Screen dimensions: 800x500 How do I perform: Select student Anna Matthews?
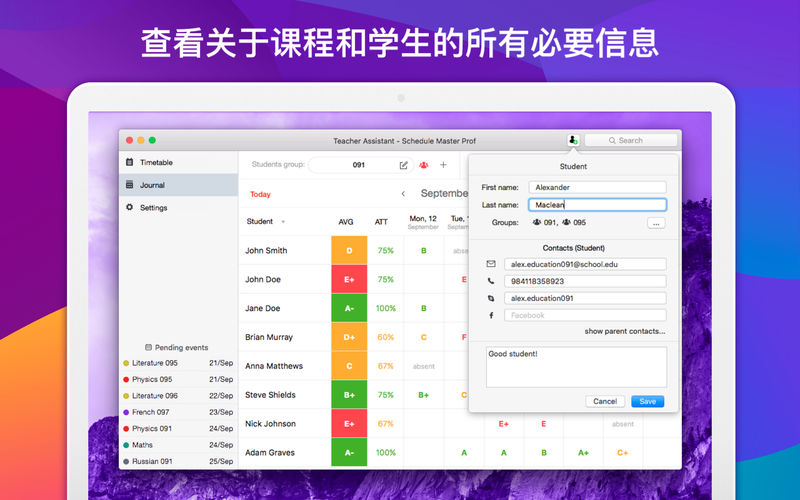pos(274,366)
